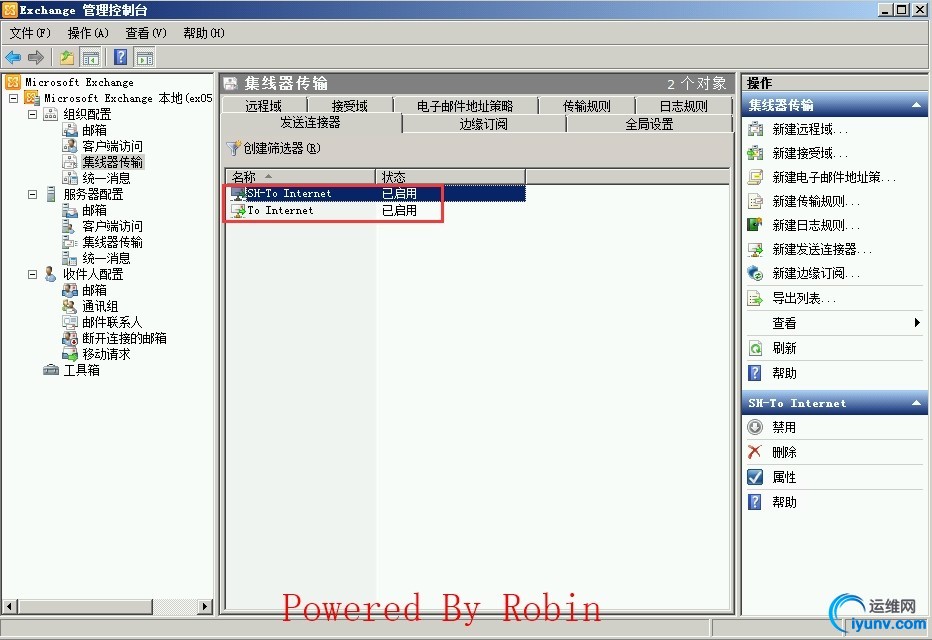Click the 新建发送连接器 icon
Viewport: 932px width, 640px height.
(755, 249)
